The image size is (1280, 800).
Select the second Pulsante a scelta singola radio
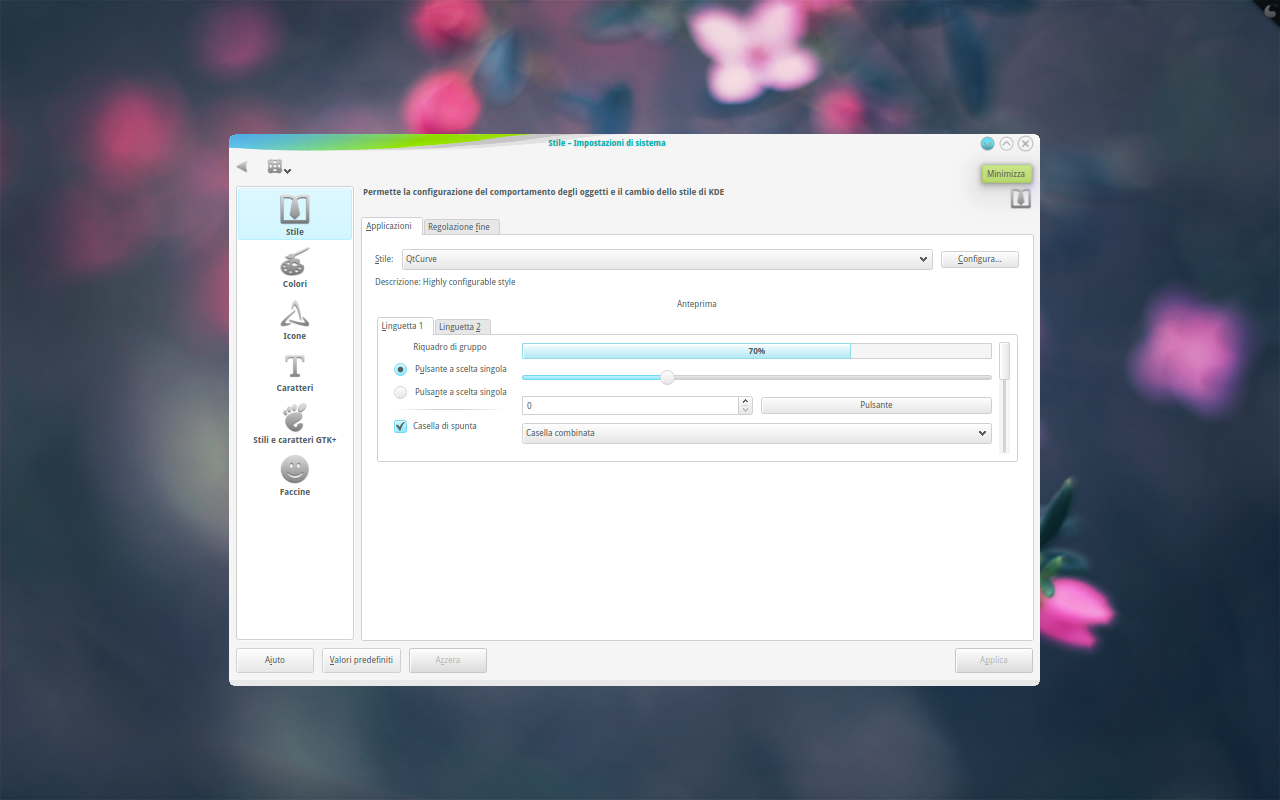pyautogui.click(x=400, y=392)
